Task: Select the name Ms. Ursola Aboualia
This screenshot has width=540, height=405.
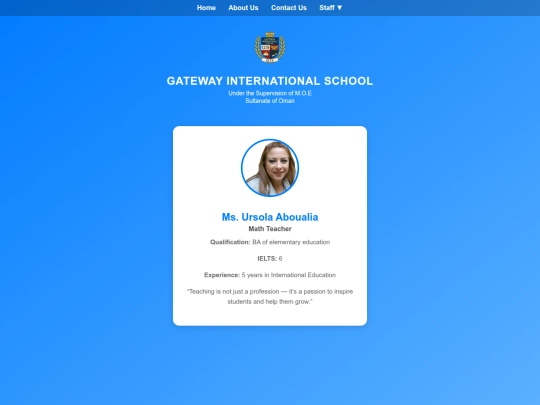Action: point(270,217)
